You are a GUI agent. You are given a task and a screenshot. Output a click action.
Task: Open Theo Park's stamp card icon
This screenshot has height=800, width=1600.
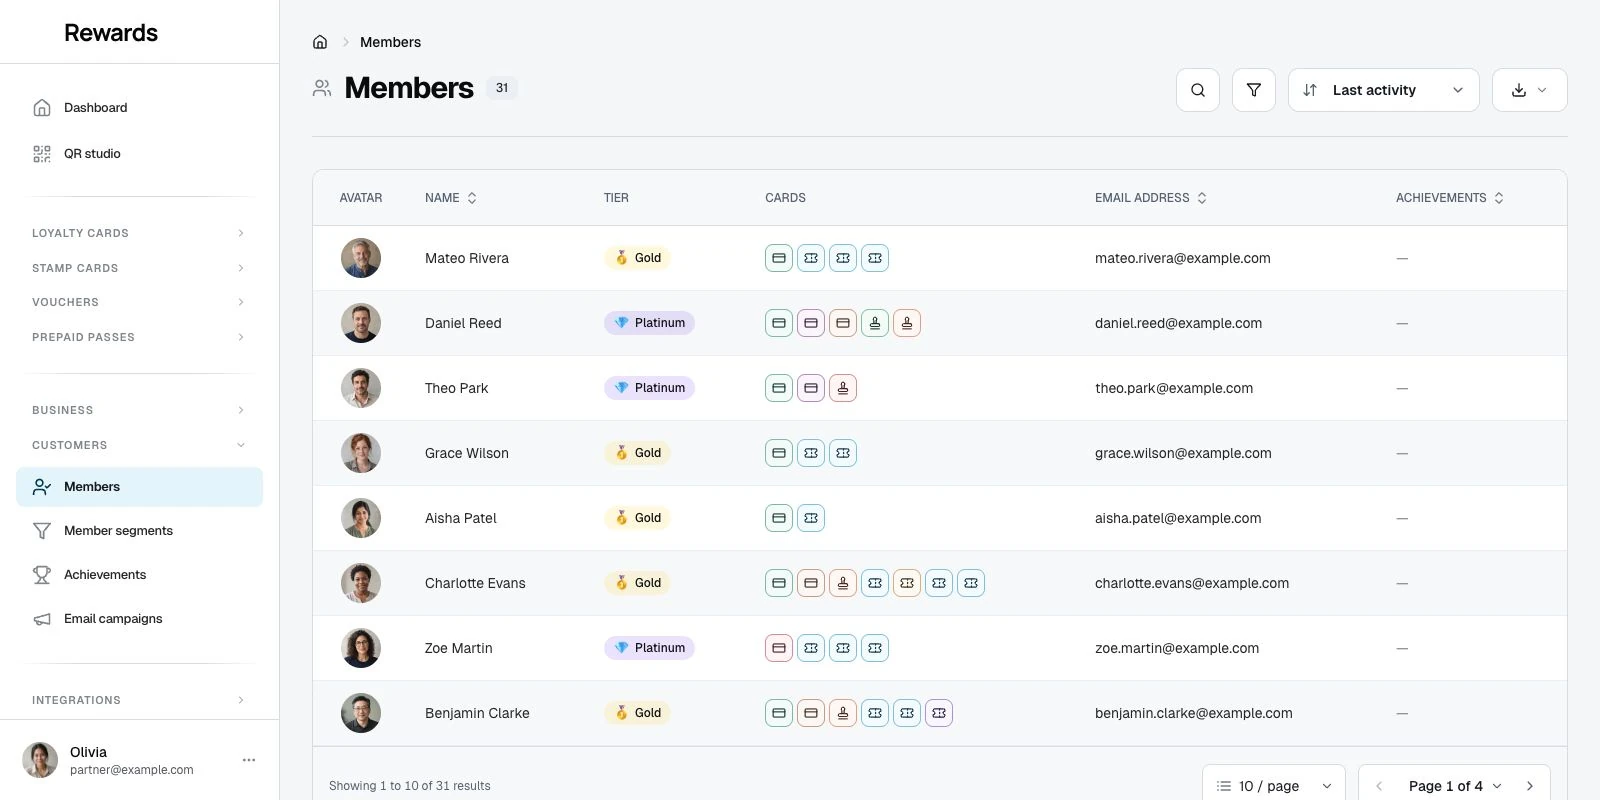click(843, 388)
